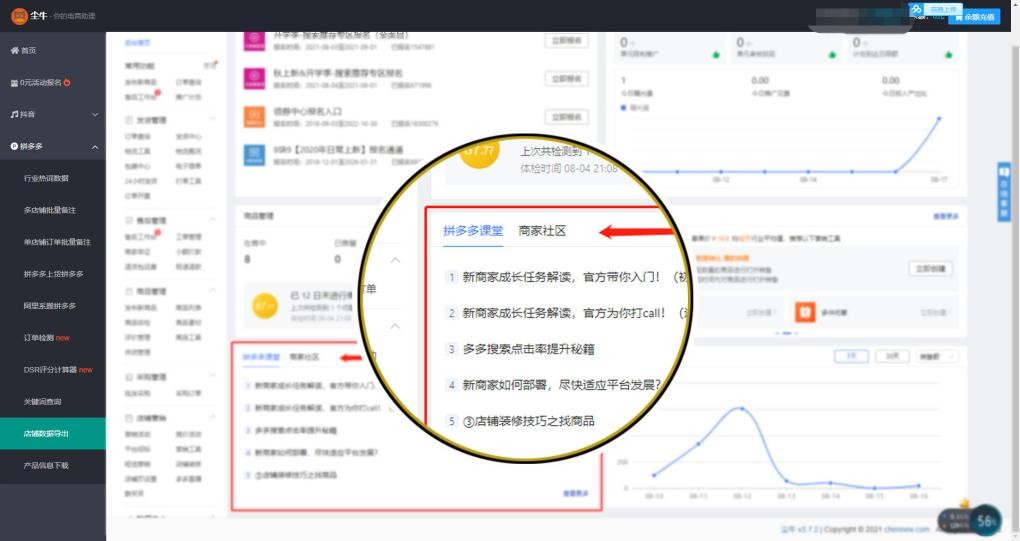Collapse the 售后管理 section chevron
This screenshot has width=1020, height=541.
[x=213, y=219]
